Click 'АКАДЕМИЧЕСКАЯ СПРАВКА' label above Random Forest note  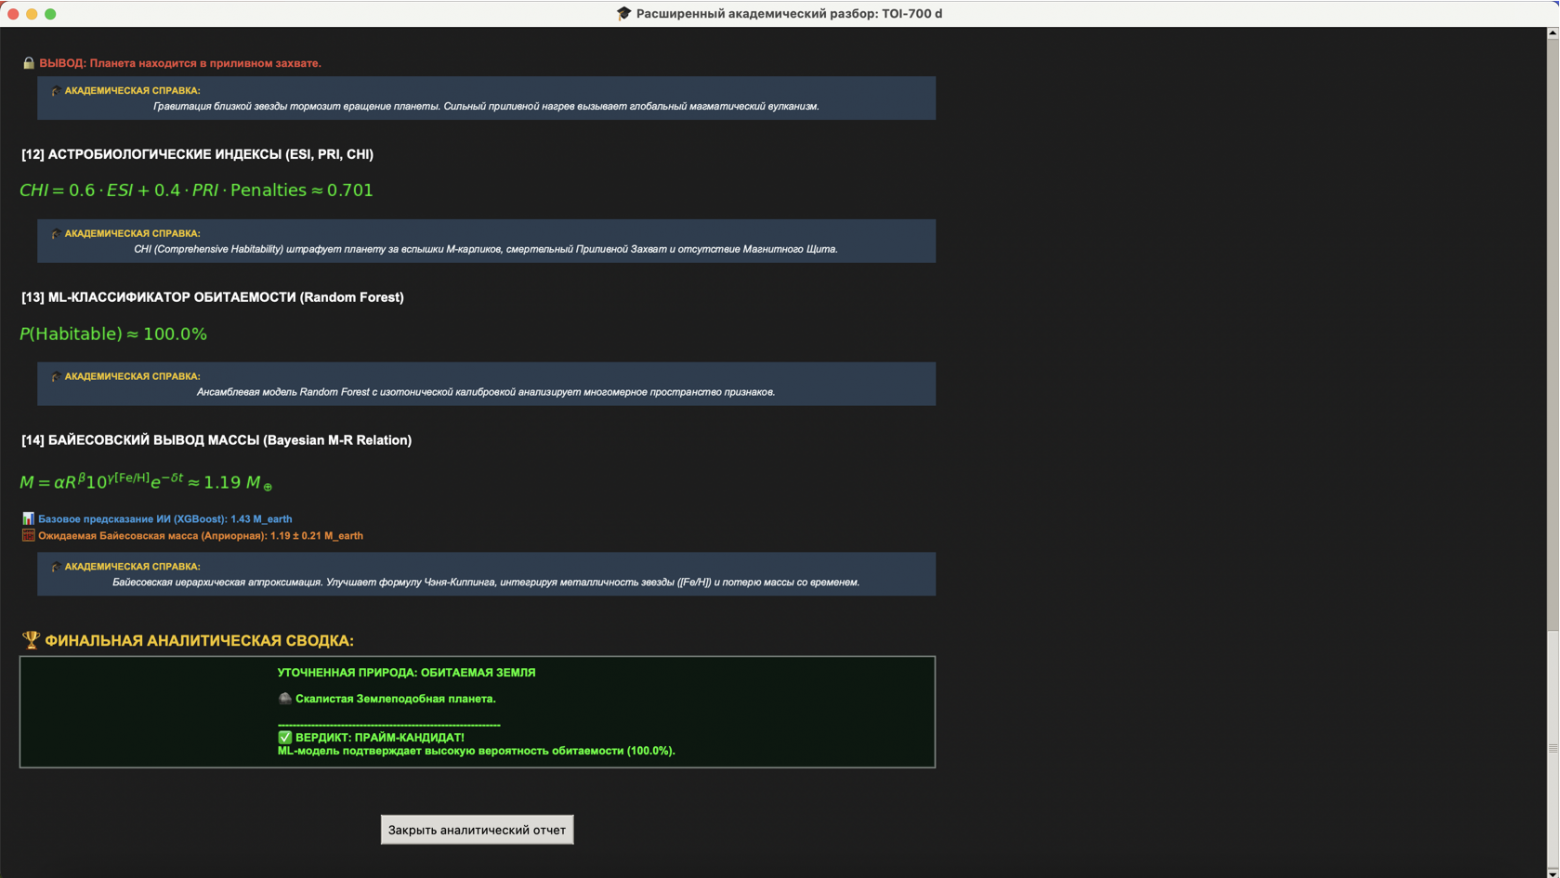click(x=132, y=377)
